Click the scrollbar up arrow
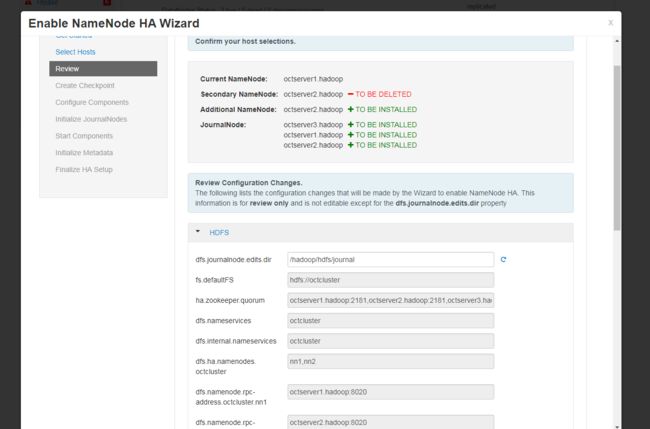The height and width of the screenshot is (429, 650). 617,41
